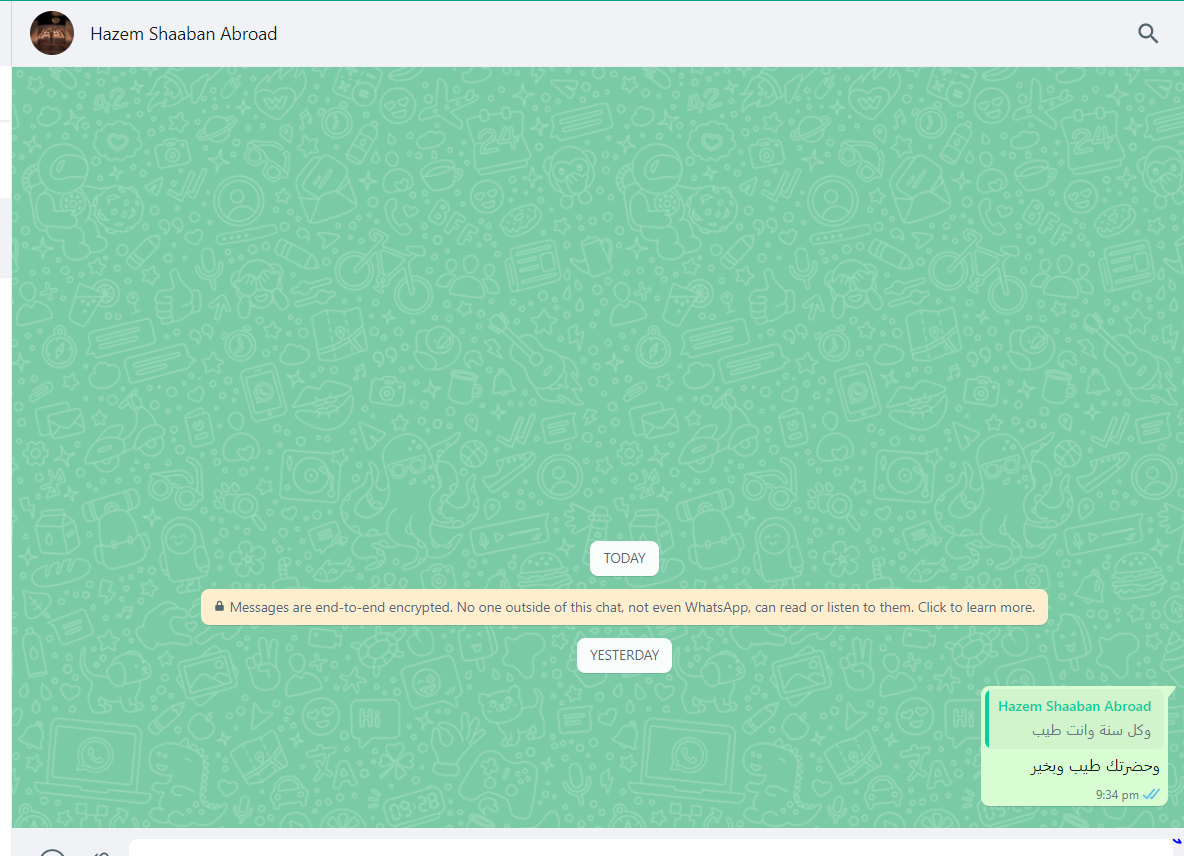Select the YESTERDAY date label
The width and height of the screenshot is (1184, 856).
pyautogui.click(x=624, y=655)
